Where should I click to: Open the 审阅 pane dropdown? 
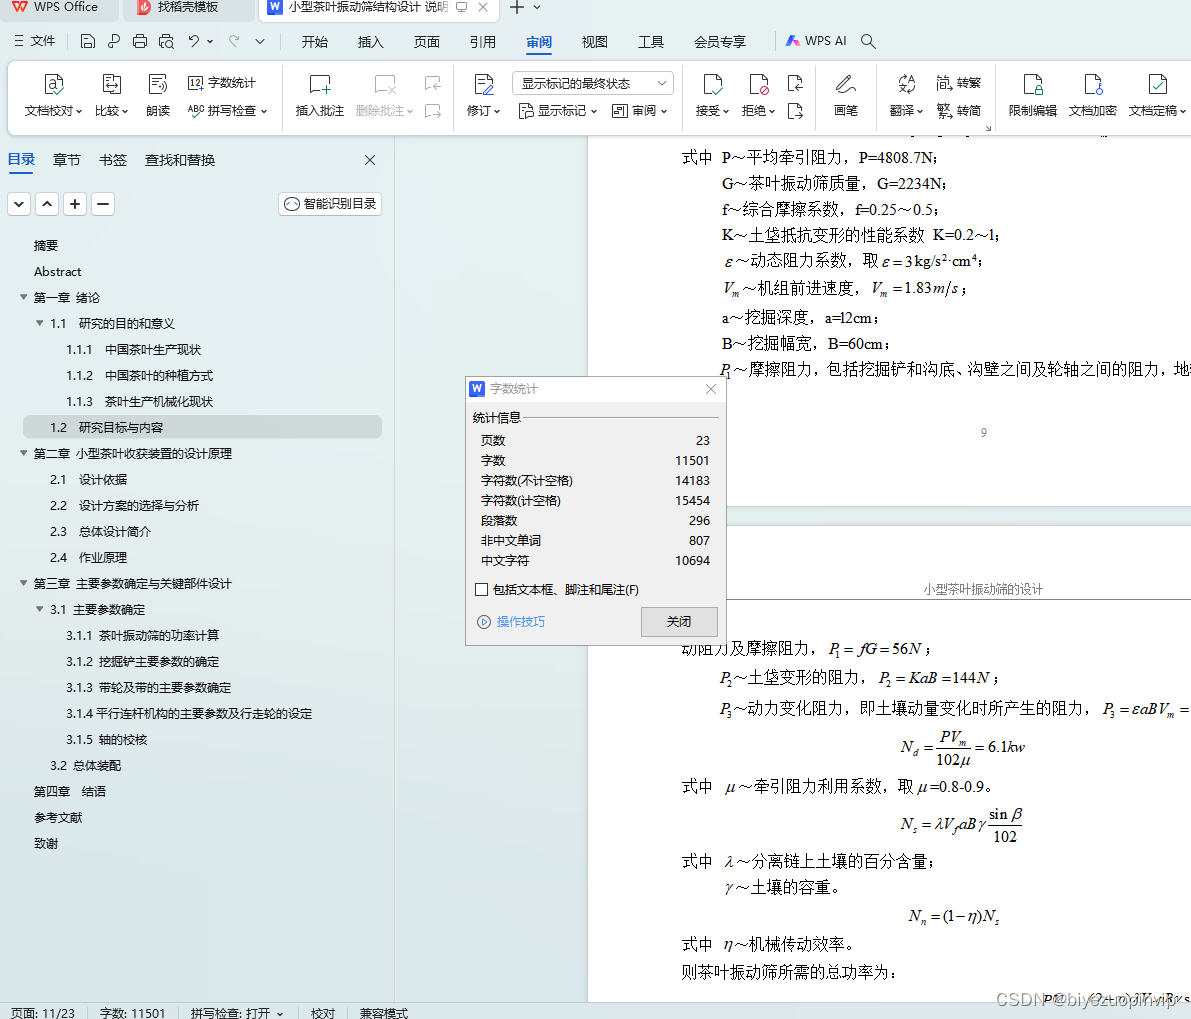(x=640, y=111)
